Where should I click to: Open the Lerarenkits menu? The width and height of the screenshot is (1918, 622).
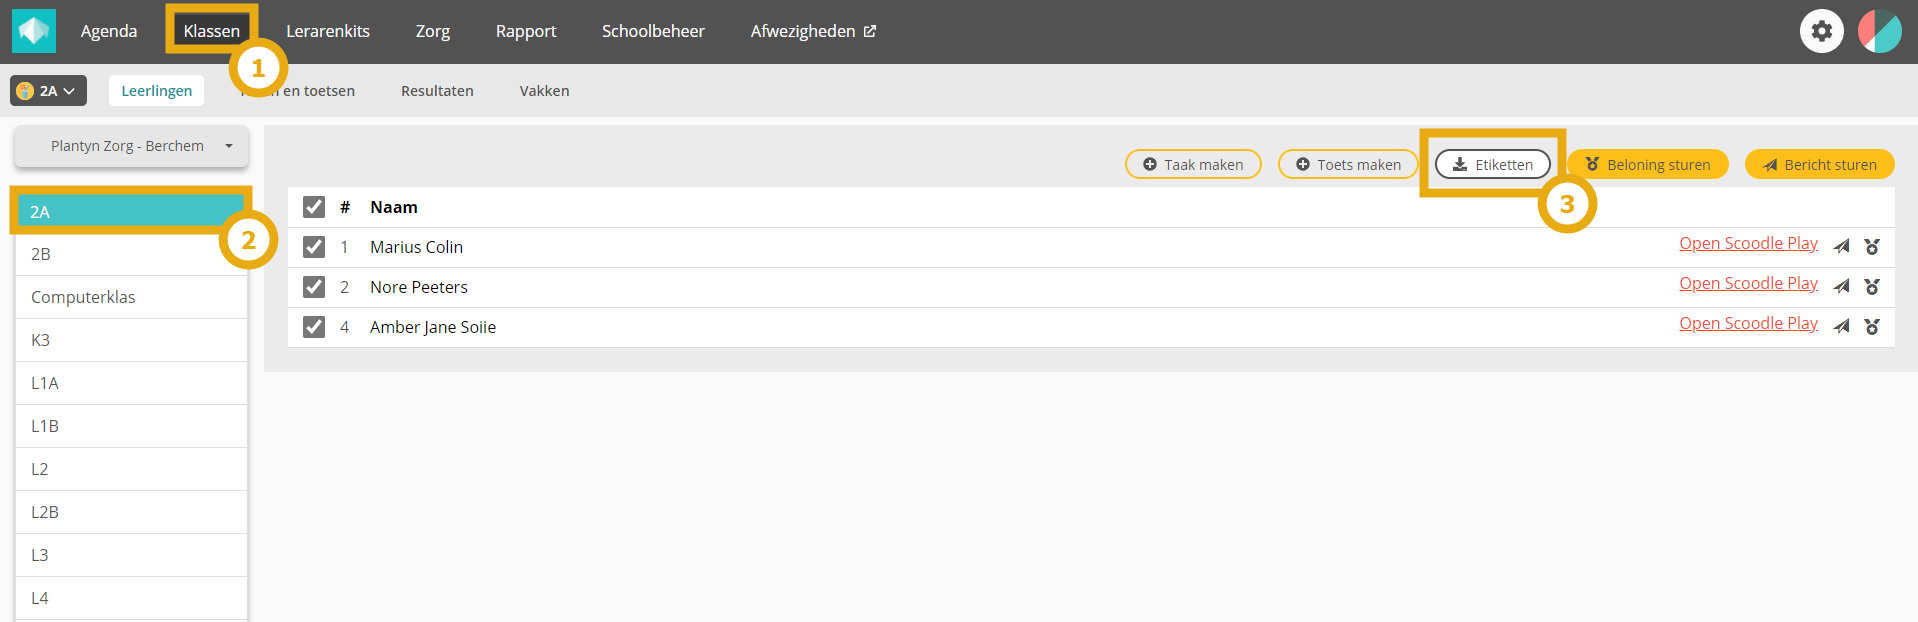327,31
